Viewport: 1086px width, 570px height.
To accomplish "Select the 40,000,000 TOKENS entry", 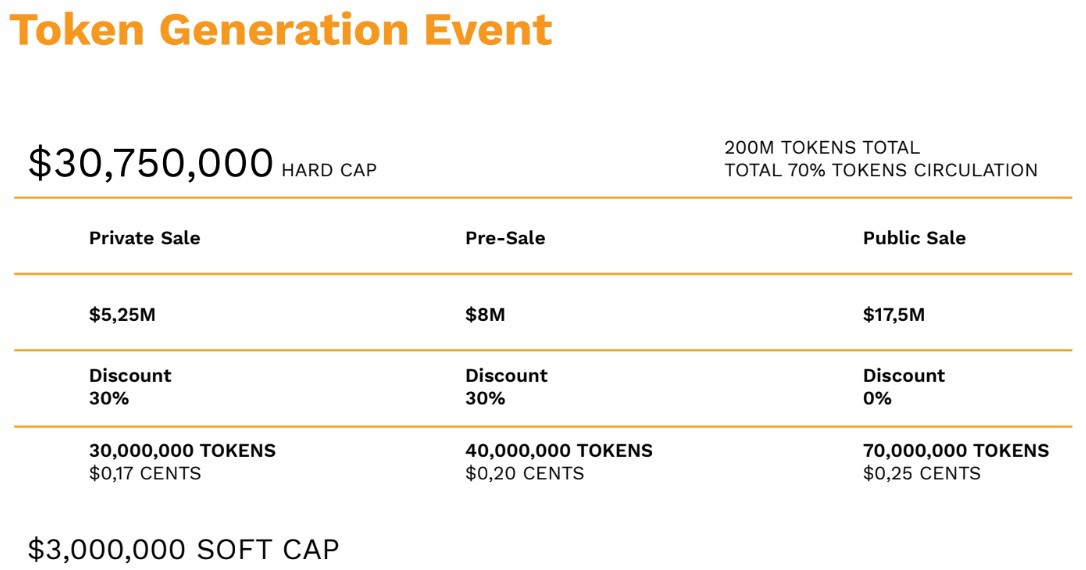I will click(559, 451).
